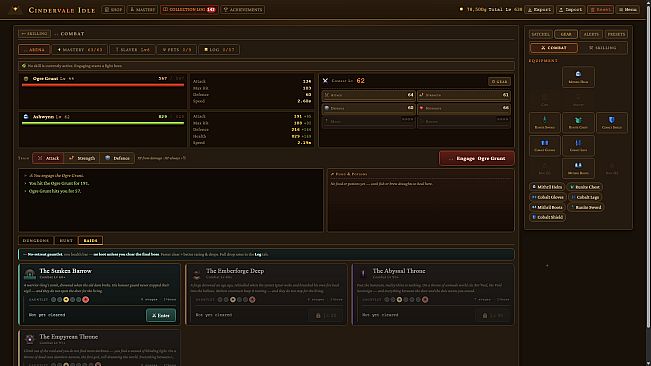
Task: Set training style to Defence
Action: coord(117,158)
